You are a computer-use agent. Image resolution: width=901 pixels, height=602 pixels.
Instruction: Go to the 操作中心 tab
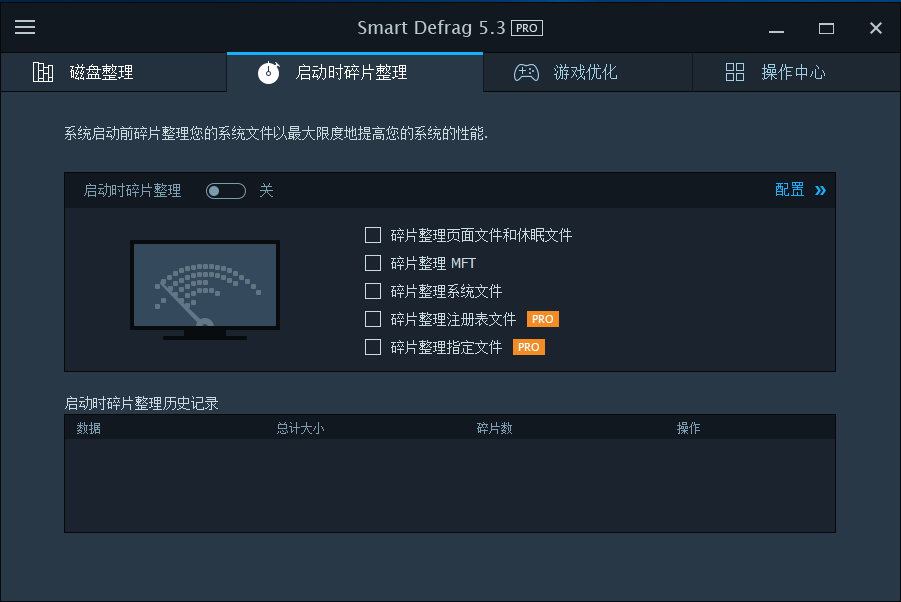[x=796, y=72]
